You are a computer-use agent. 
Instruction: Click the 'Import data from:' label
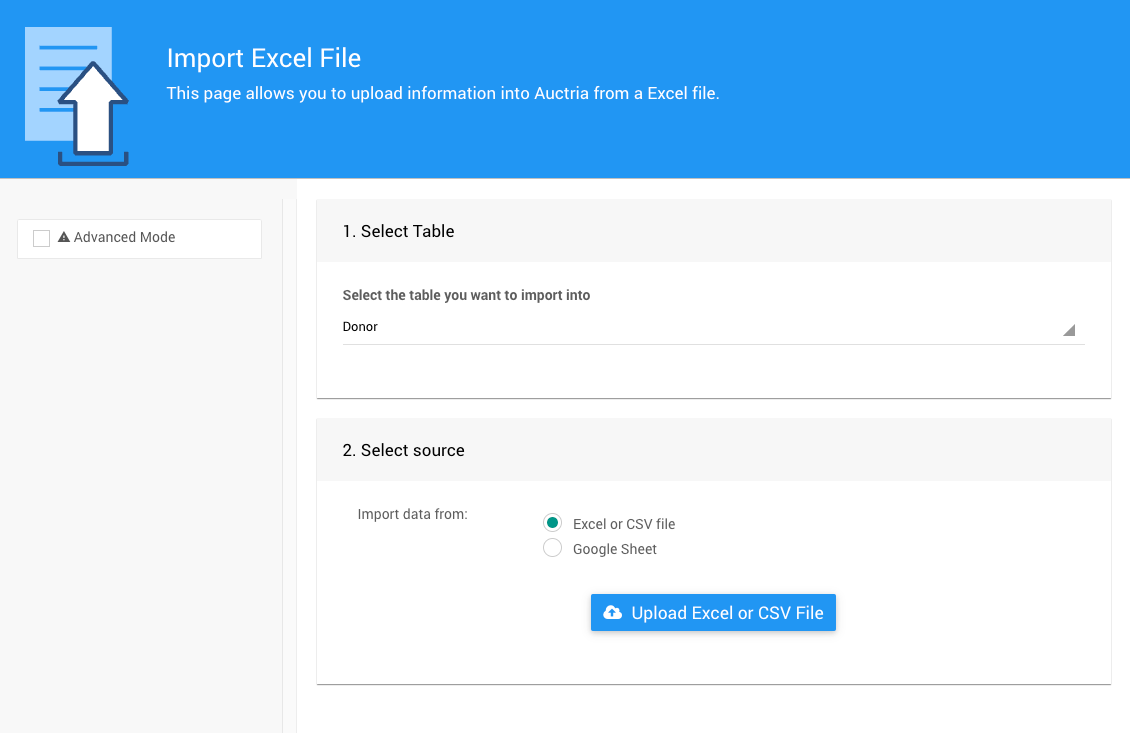pos(412,515)
